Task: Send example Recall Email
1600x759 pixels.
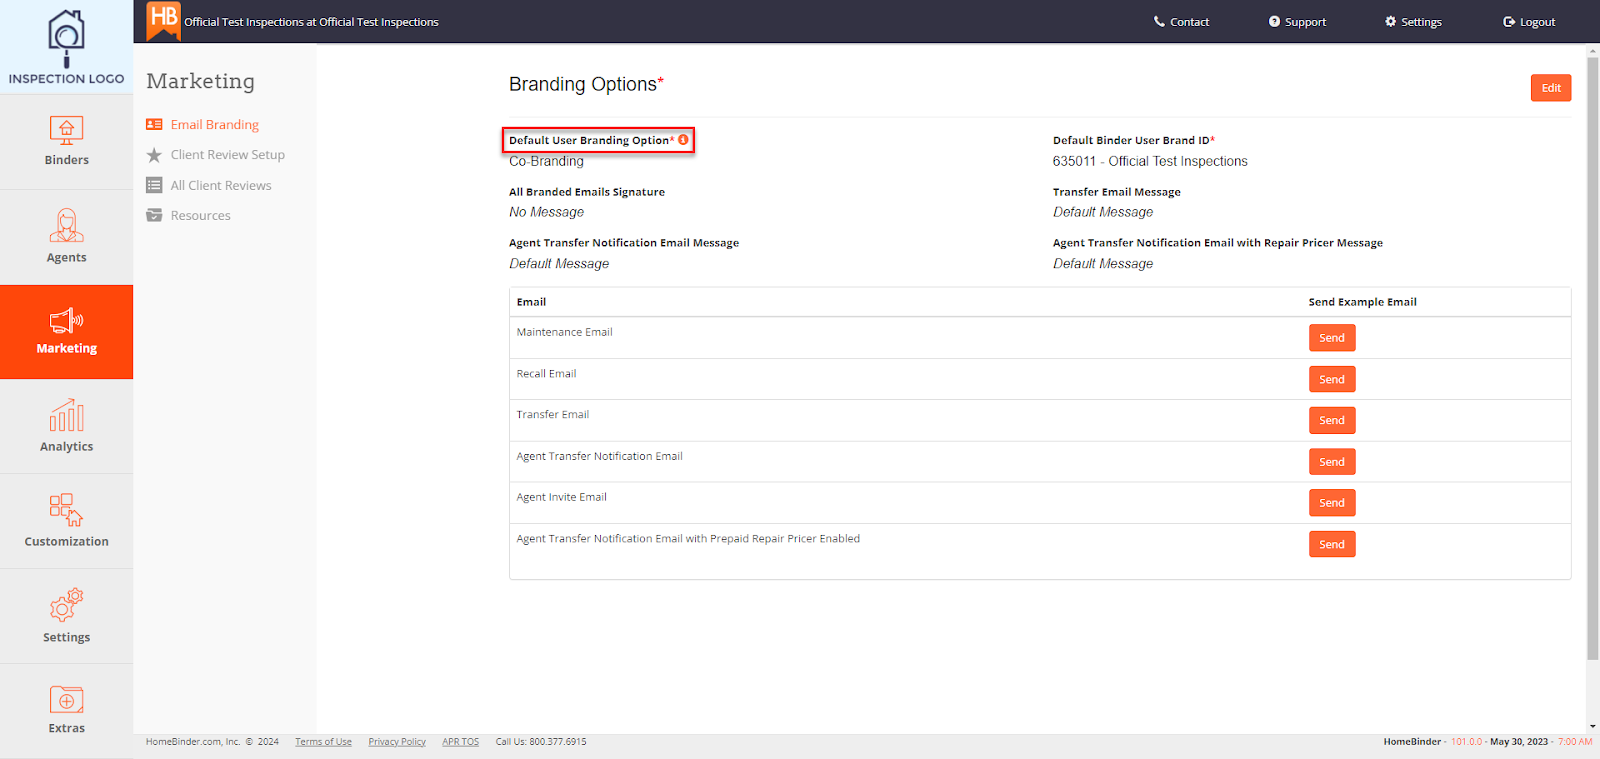Action: pos(1332,379)
